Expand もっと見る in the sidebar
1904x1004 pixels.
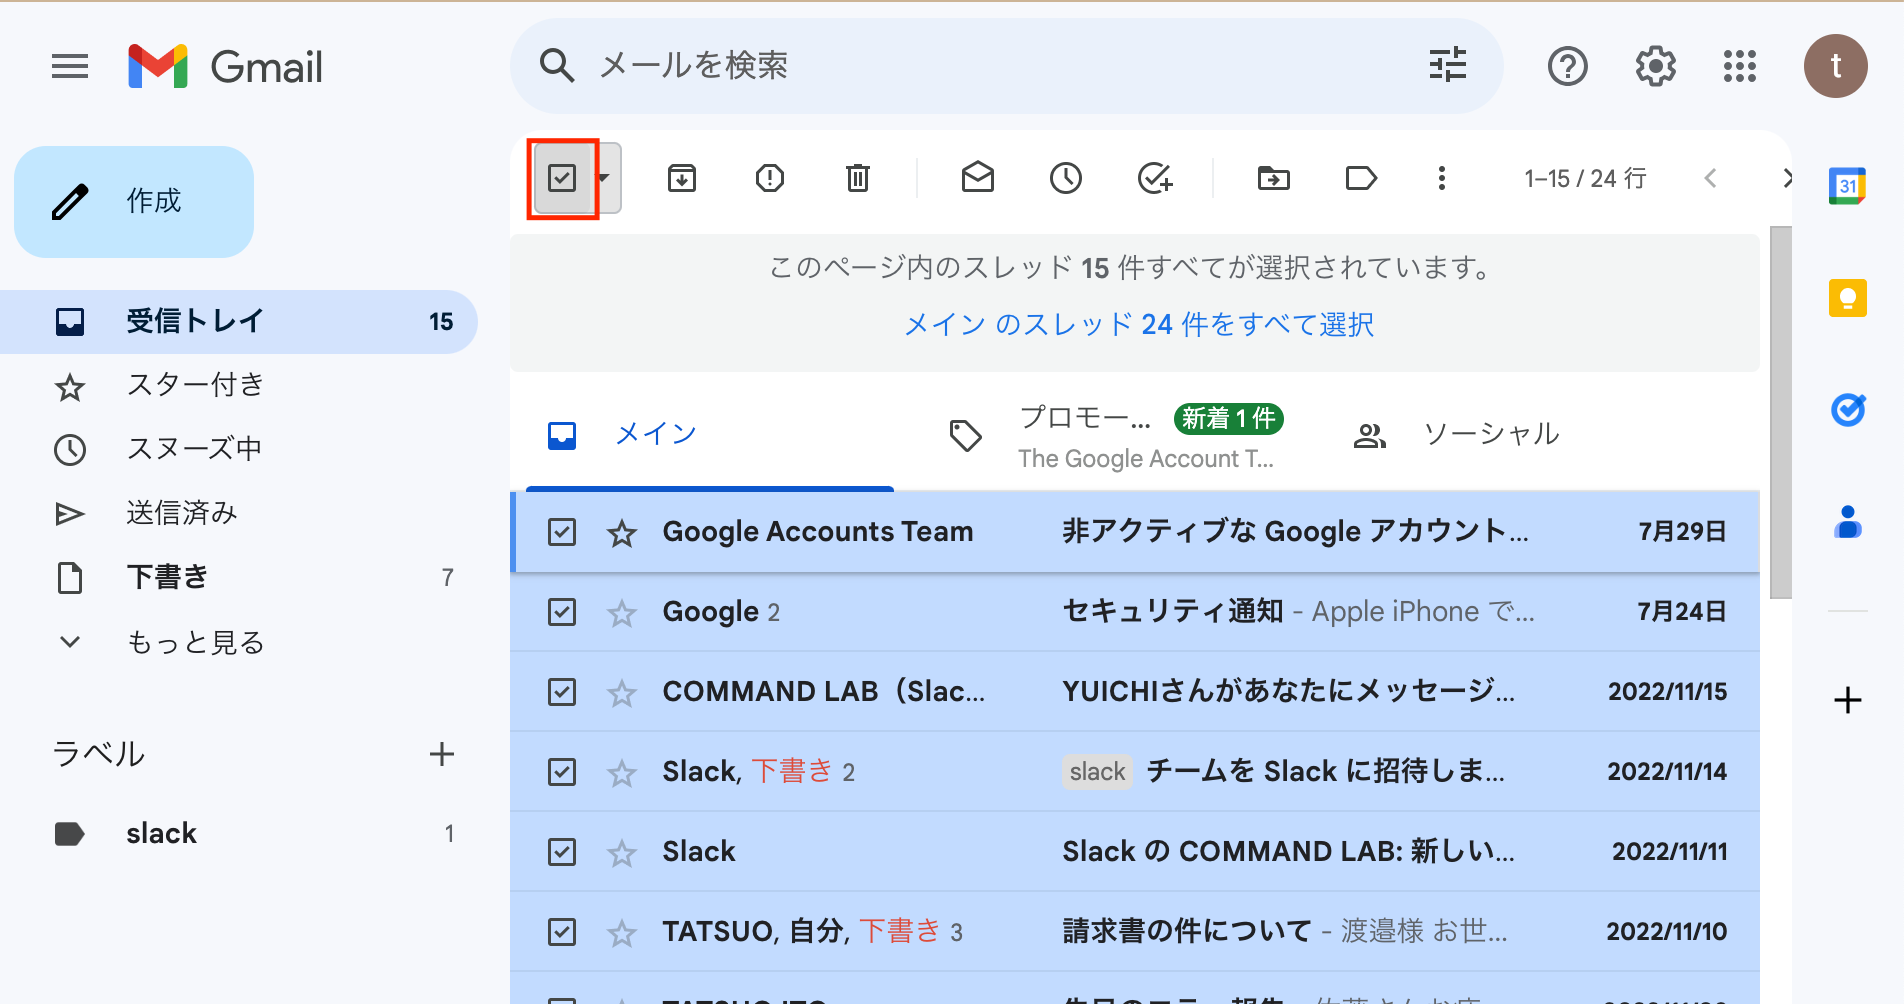195,642
